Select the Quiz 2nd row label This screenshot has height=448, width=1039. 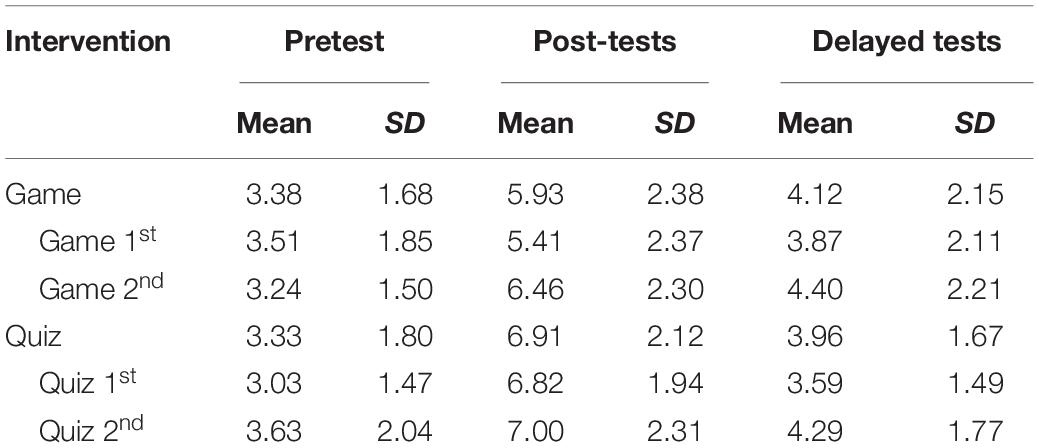91,431
